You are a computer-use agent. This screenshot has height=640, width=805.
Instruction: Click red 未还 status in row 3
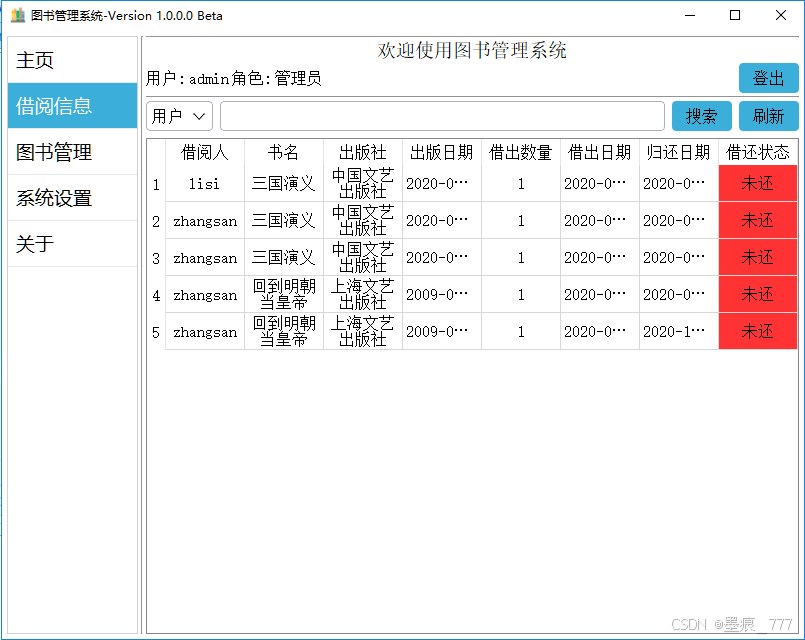click(758, 258)
